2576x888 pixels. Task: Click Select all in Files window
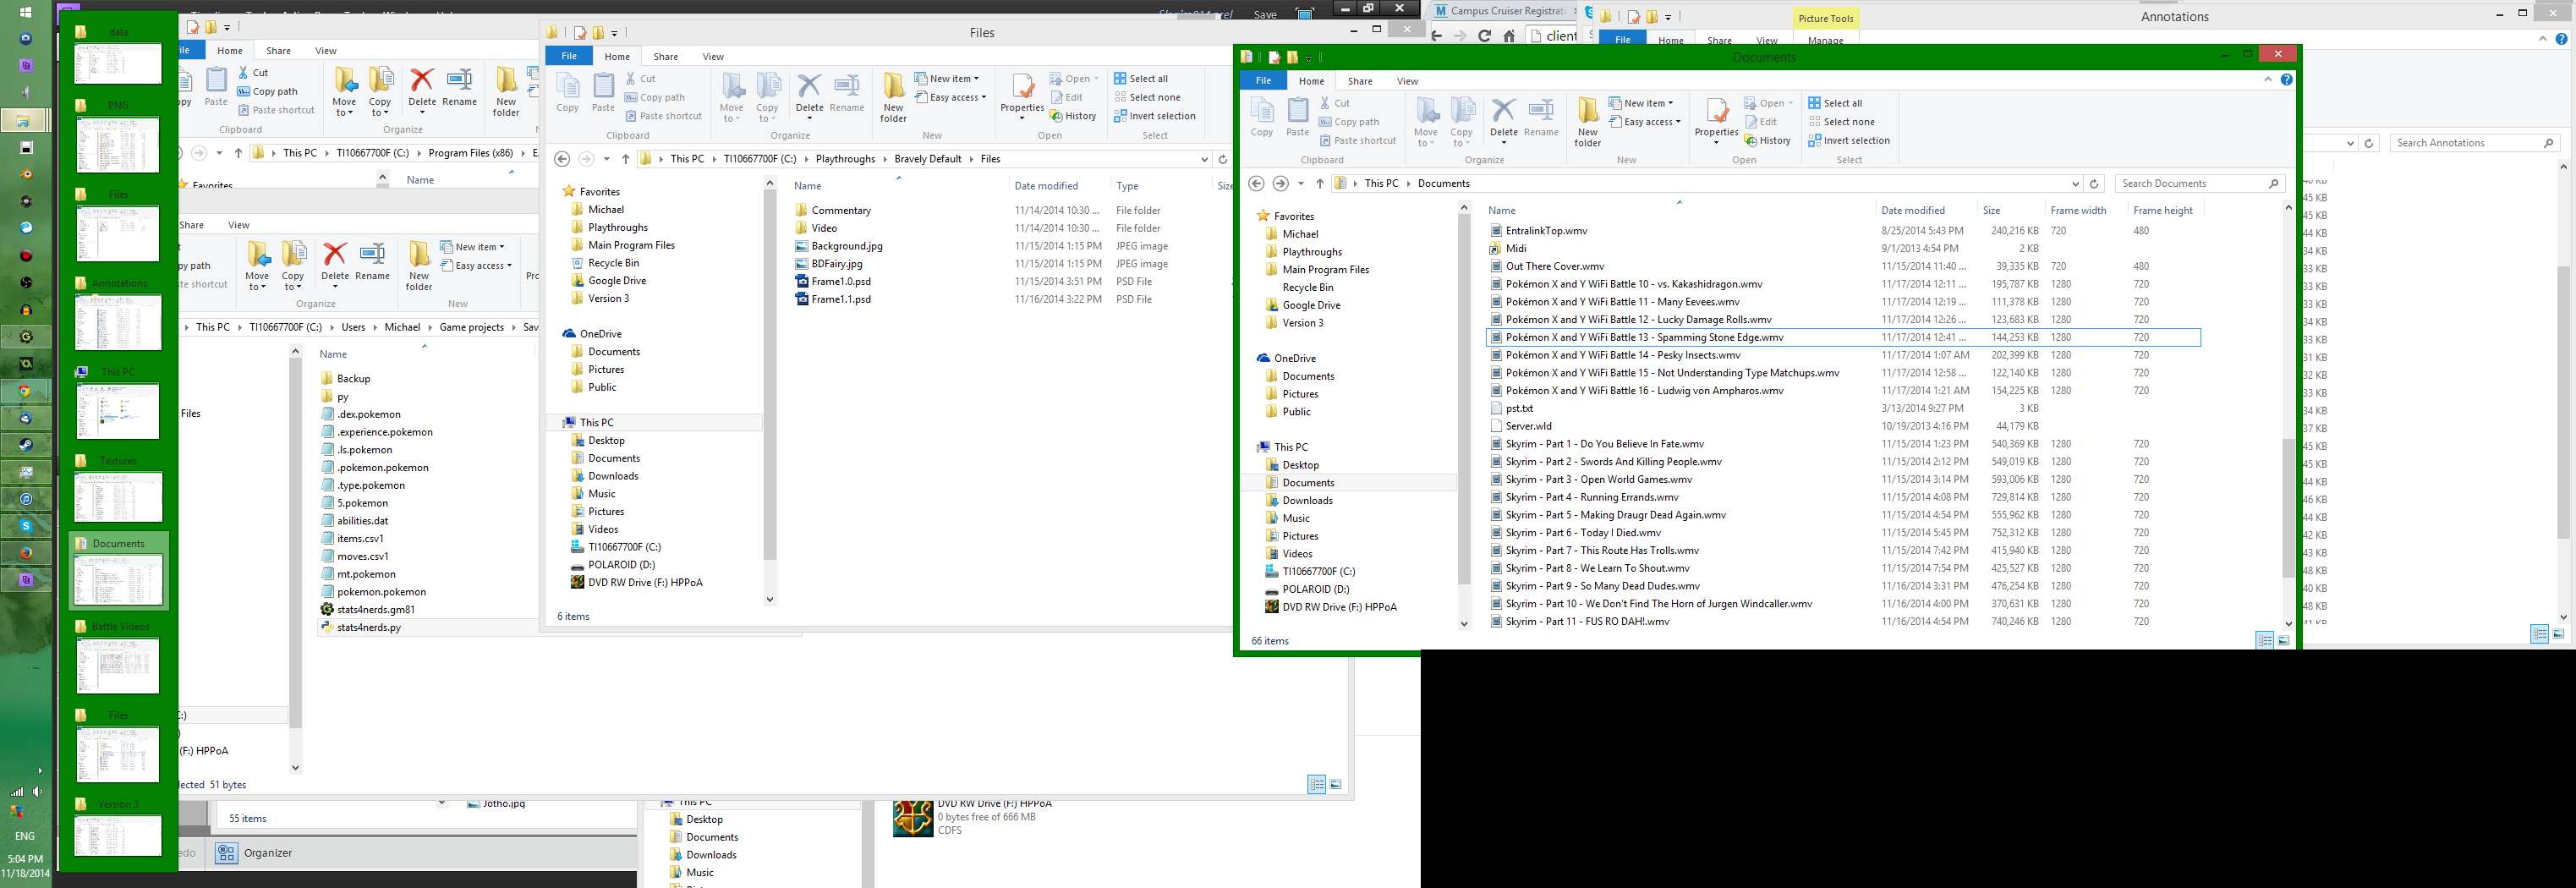point(1141,79)
